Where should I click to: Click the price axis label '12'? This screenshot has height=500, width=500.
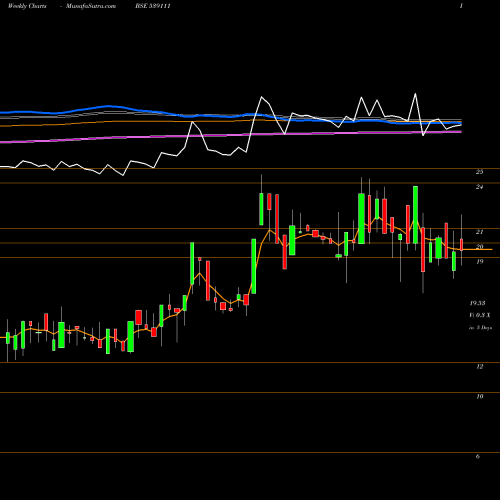click(479, 367)
